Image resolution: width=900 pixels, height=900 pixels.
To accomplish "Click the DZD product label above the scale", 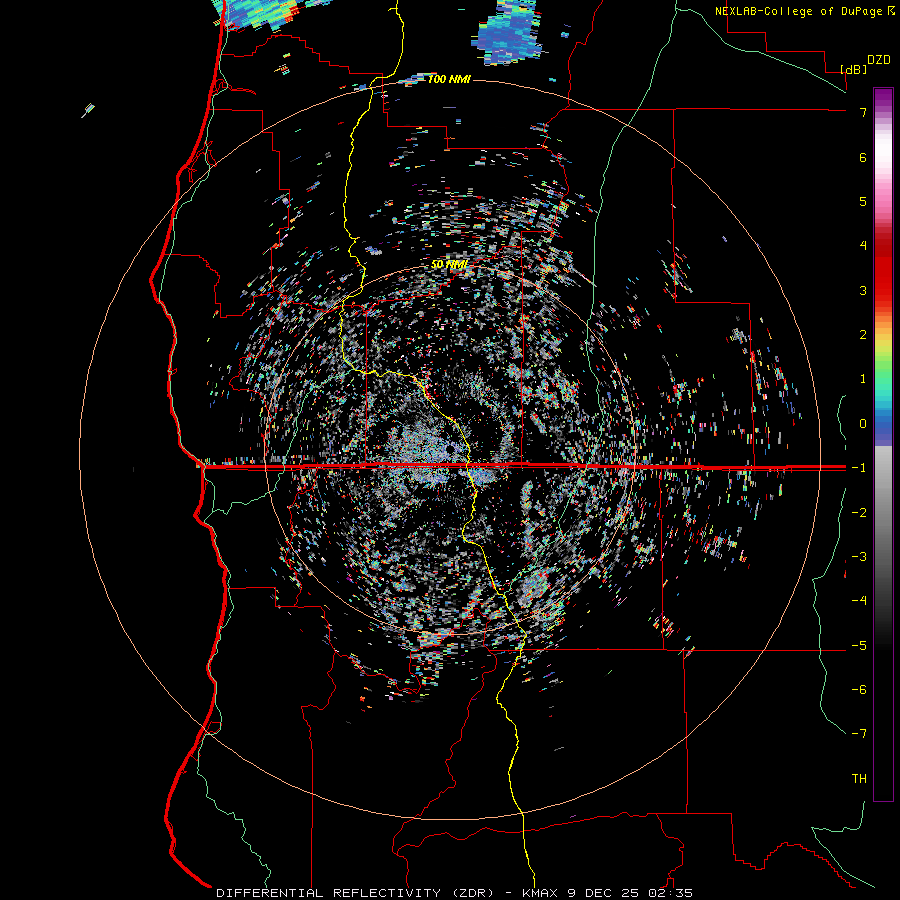I will pos(879,60).
